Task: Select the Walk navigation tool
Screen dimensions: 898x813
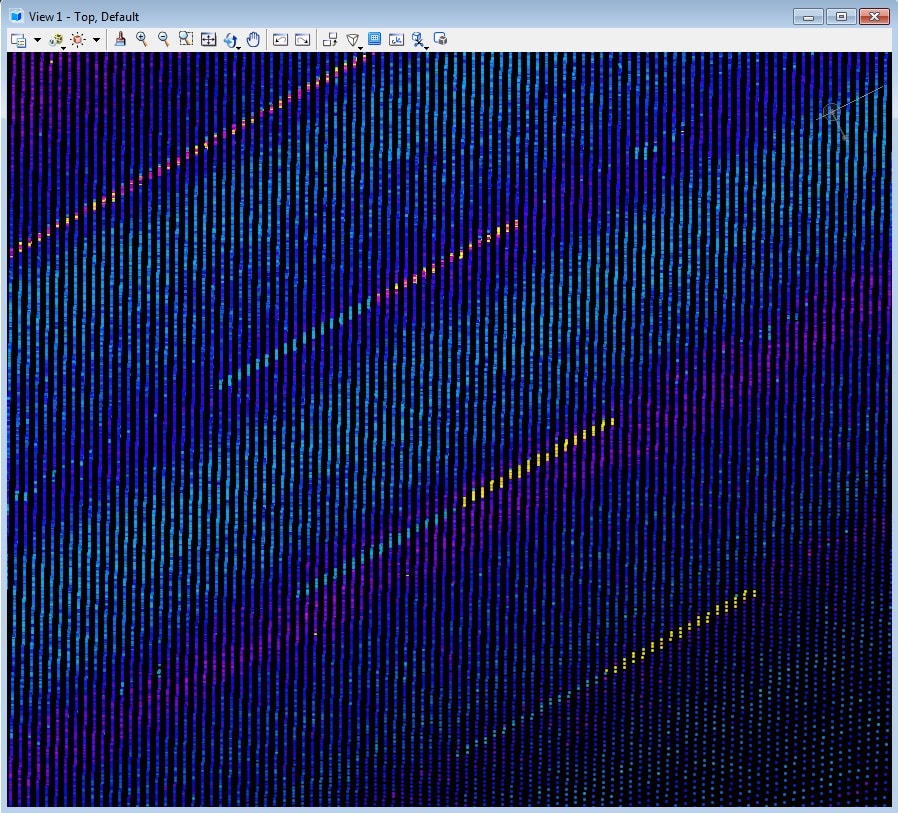Action: pyautogui.click(x=418, y=40)
